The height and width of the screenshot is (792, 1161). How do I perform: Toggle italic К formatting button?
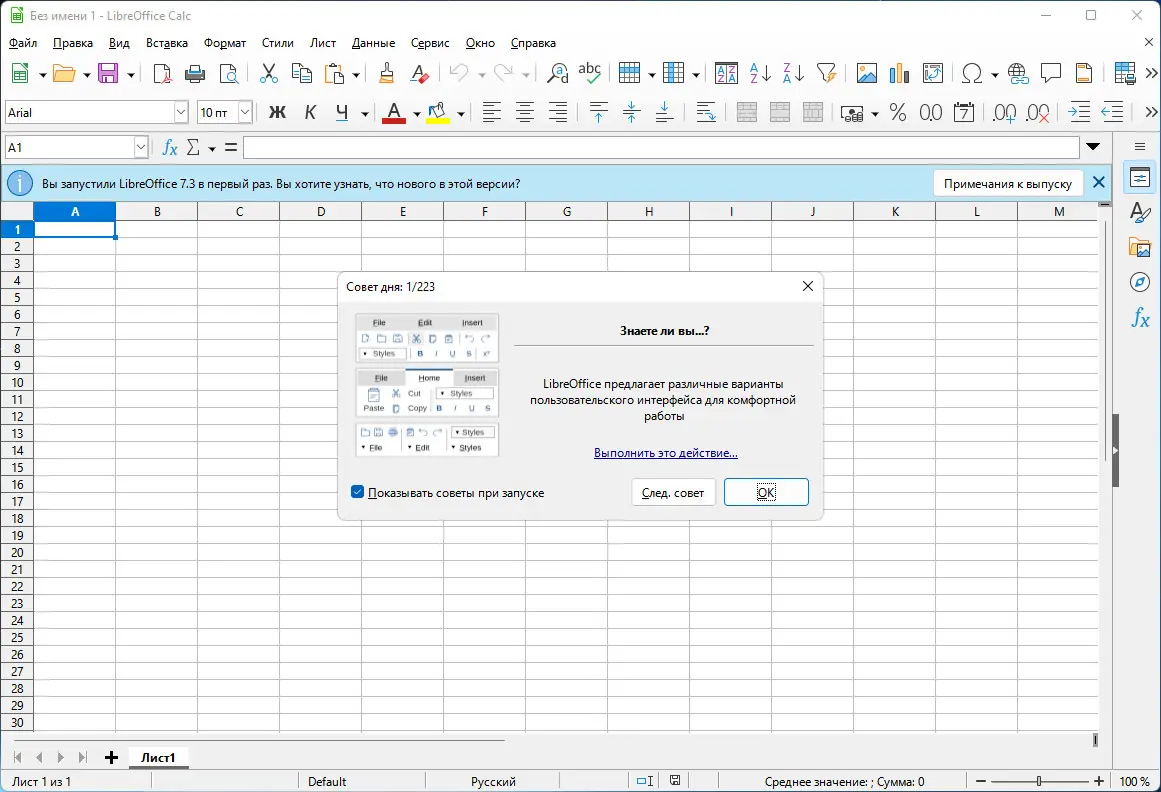(x=310, y=113)
